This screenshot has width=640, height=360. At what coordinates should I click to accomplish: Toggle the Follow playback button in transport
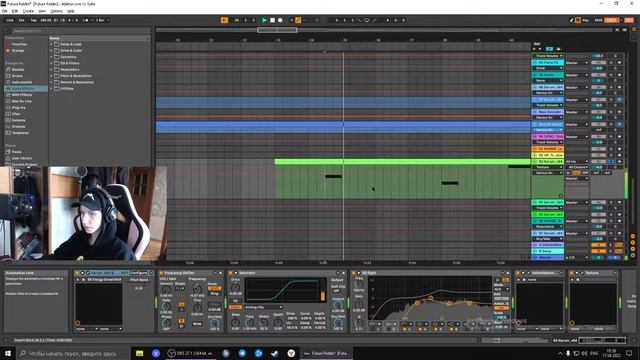pyautogui.click(x=224, y=20)
